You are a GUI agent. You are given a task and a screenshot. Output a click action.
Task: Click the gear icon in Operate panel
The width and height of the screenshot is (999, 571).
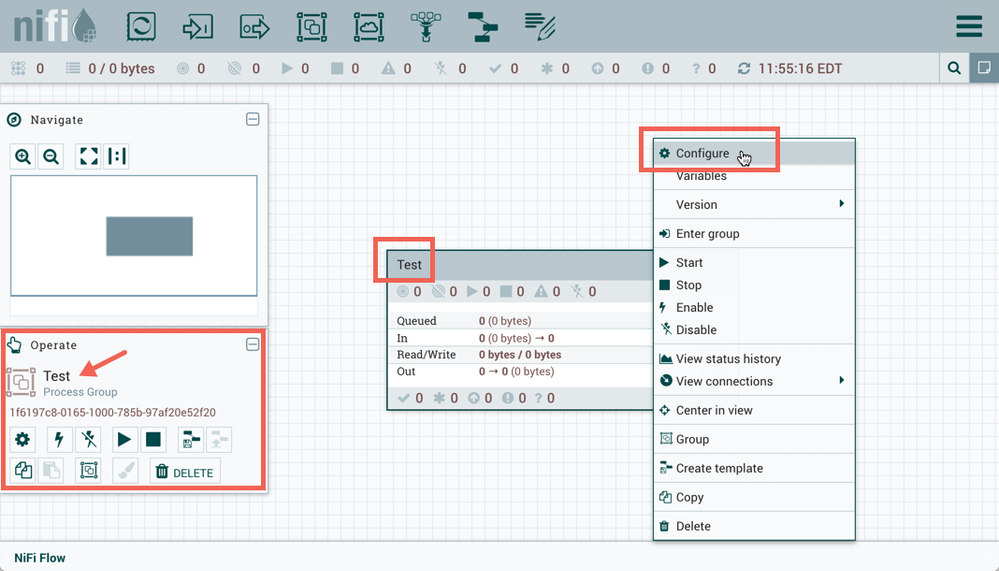22,439
